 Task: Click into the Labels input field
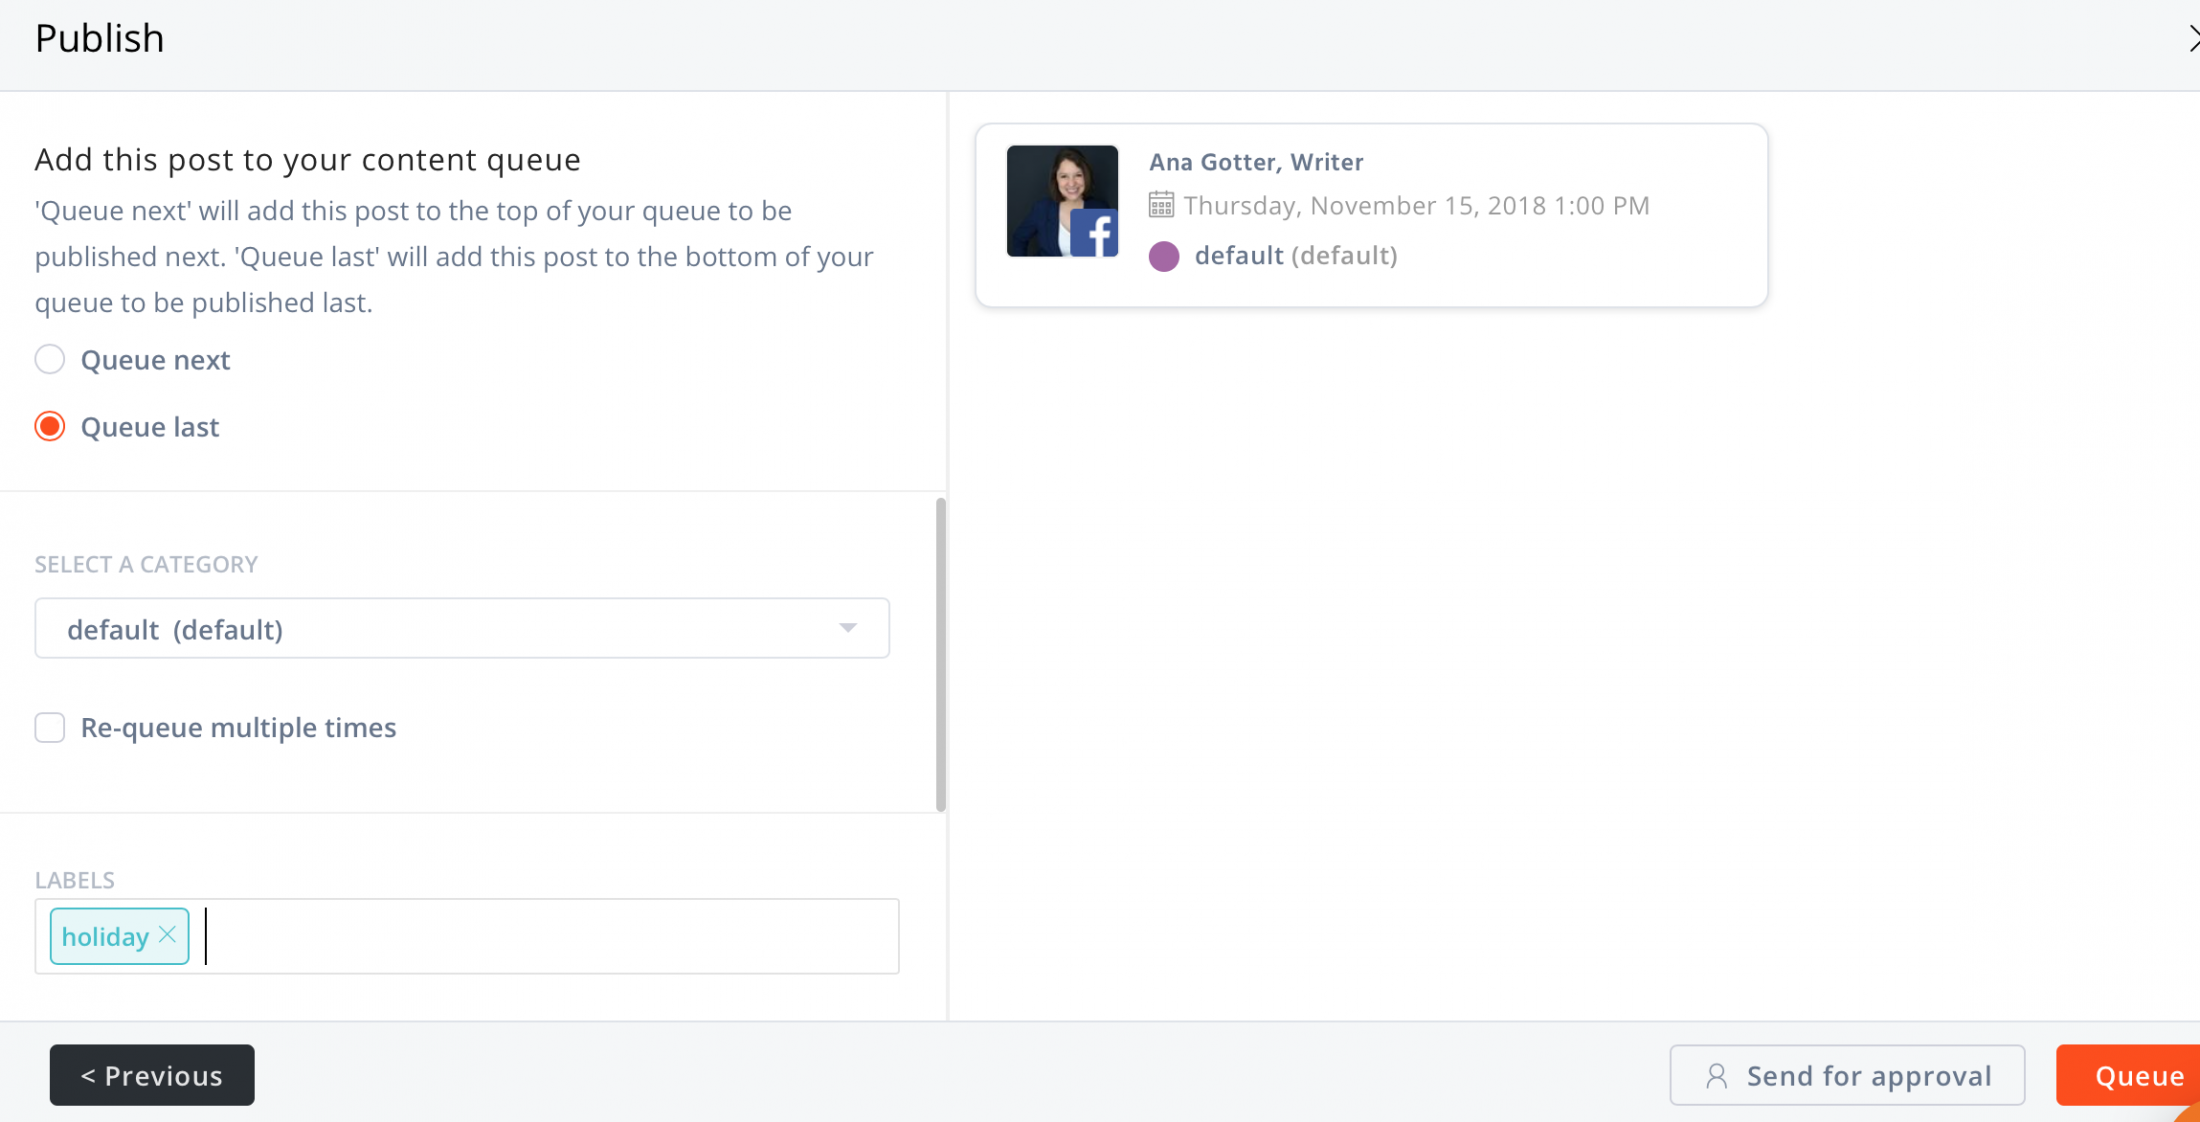point(550,937)
